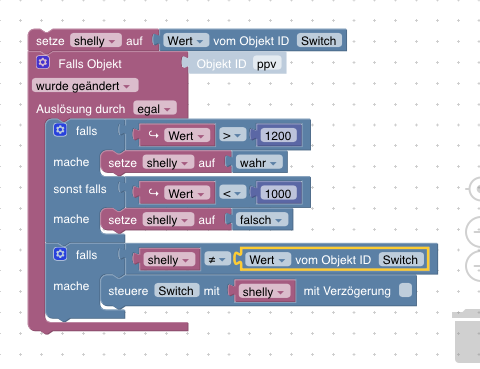
Task: Open the wahr boolean dropdown
Action: pos(259,163)
